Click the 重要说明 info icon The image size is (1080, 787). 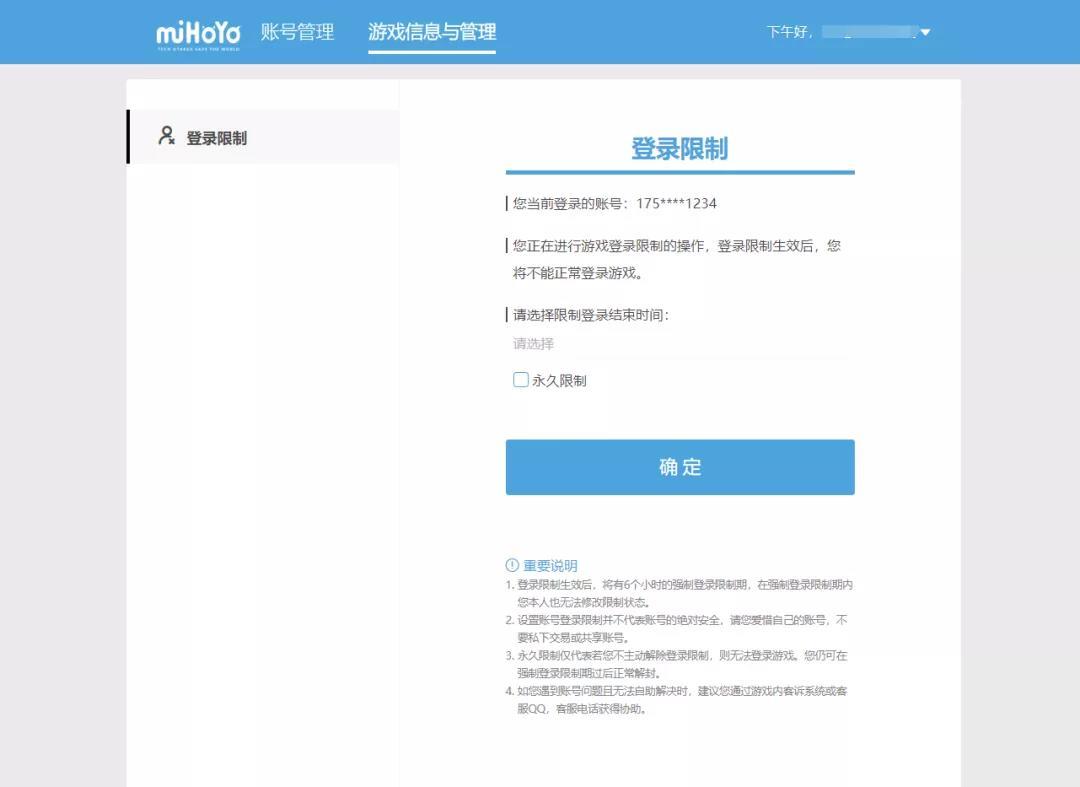pos(512,565)
